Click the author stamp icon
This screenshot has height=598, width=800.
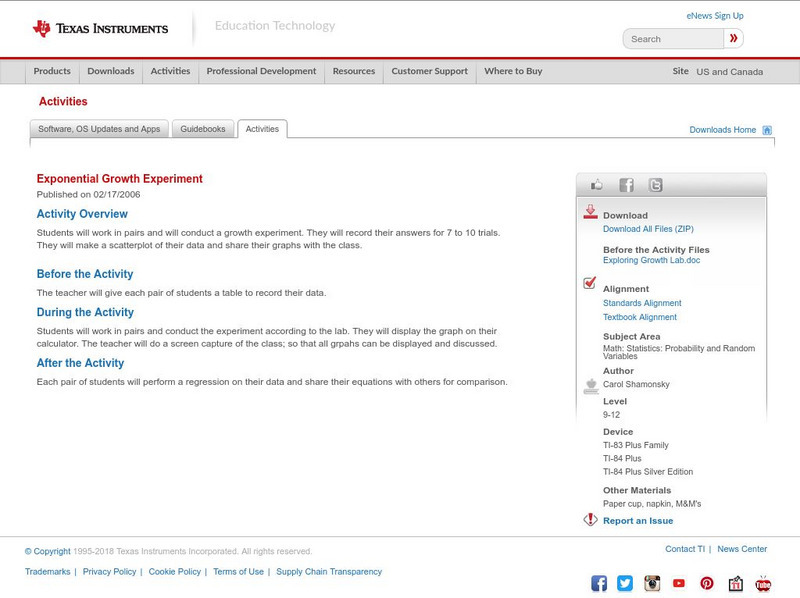point(591,386)
